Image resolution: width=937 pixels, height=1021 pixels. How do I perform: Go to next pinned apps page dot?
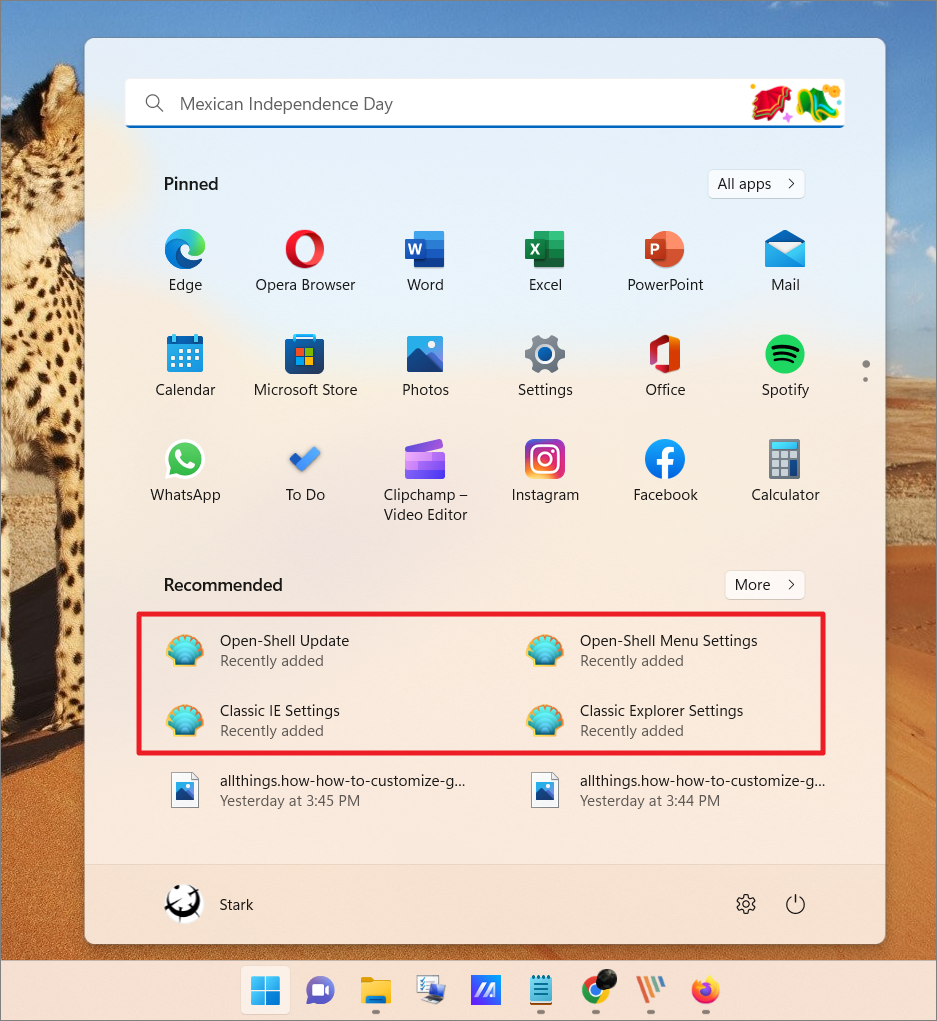tap(865, 380)
